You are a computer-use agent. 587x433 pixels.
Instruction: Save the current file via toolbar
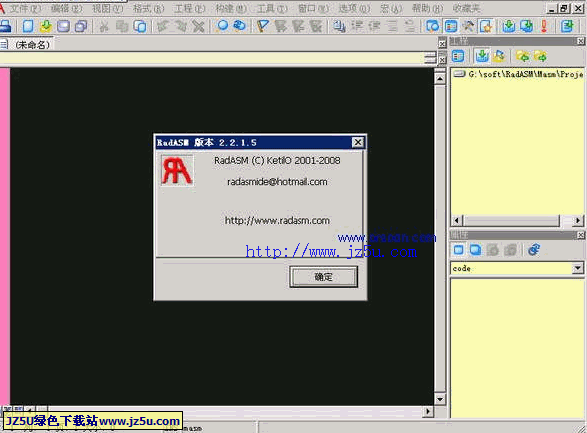pos(63,26)
